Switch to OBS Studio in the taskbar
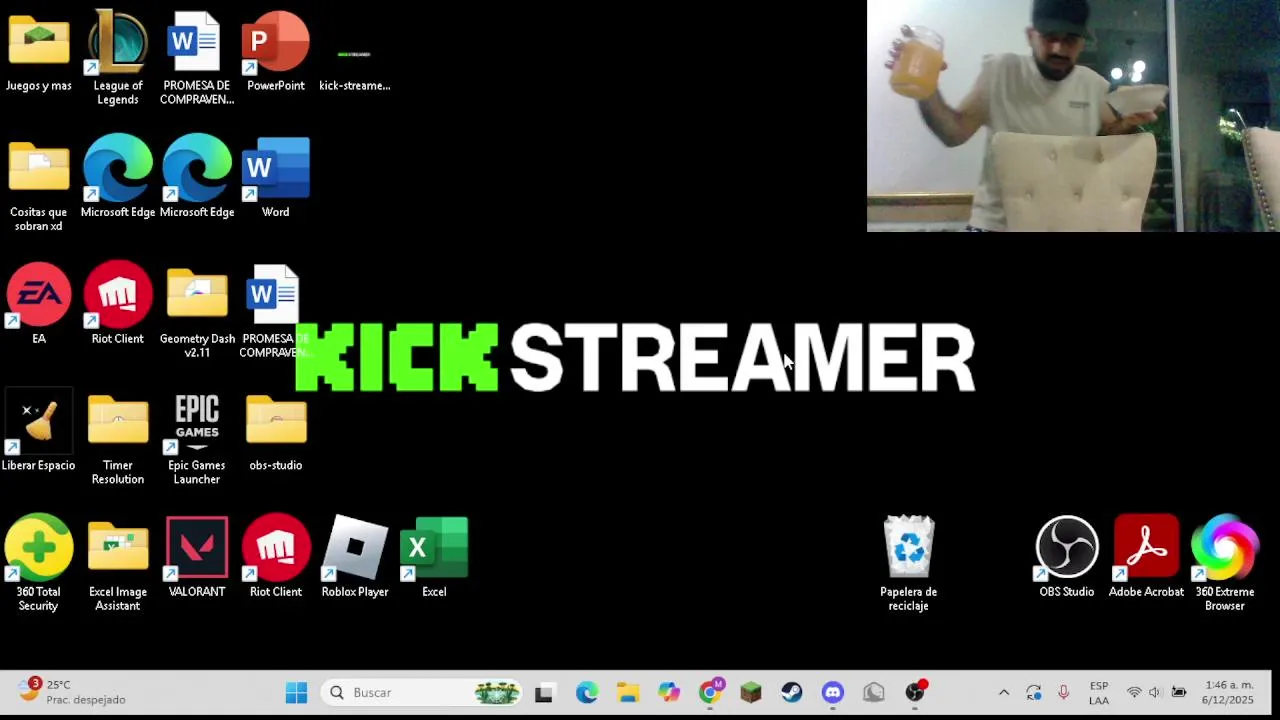Viewport: 1280px width, 720px height. coord(915,692)
